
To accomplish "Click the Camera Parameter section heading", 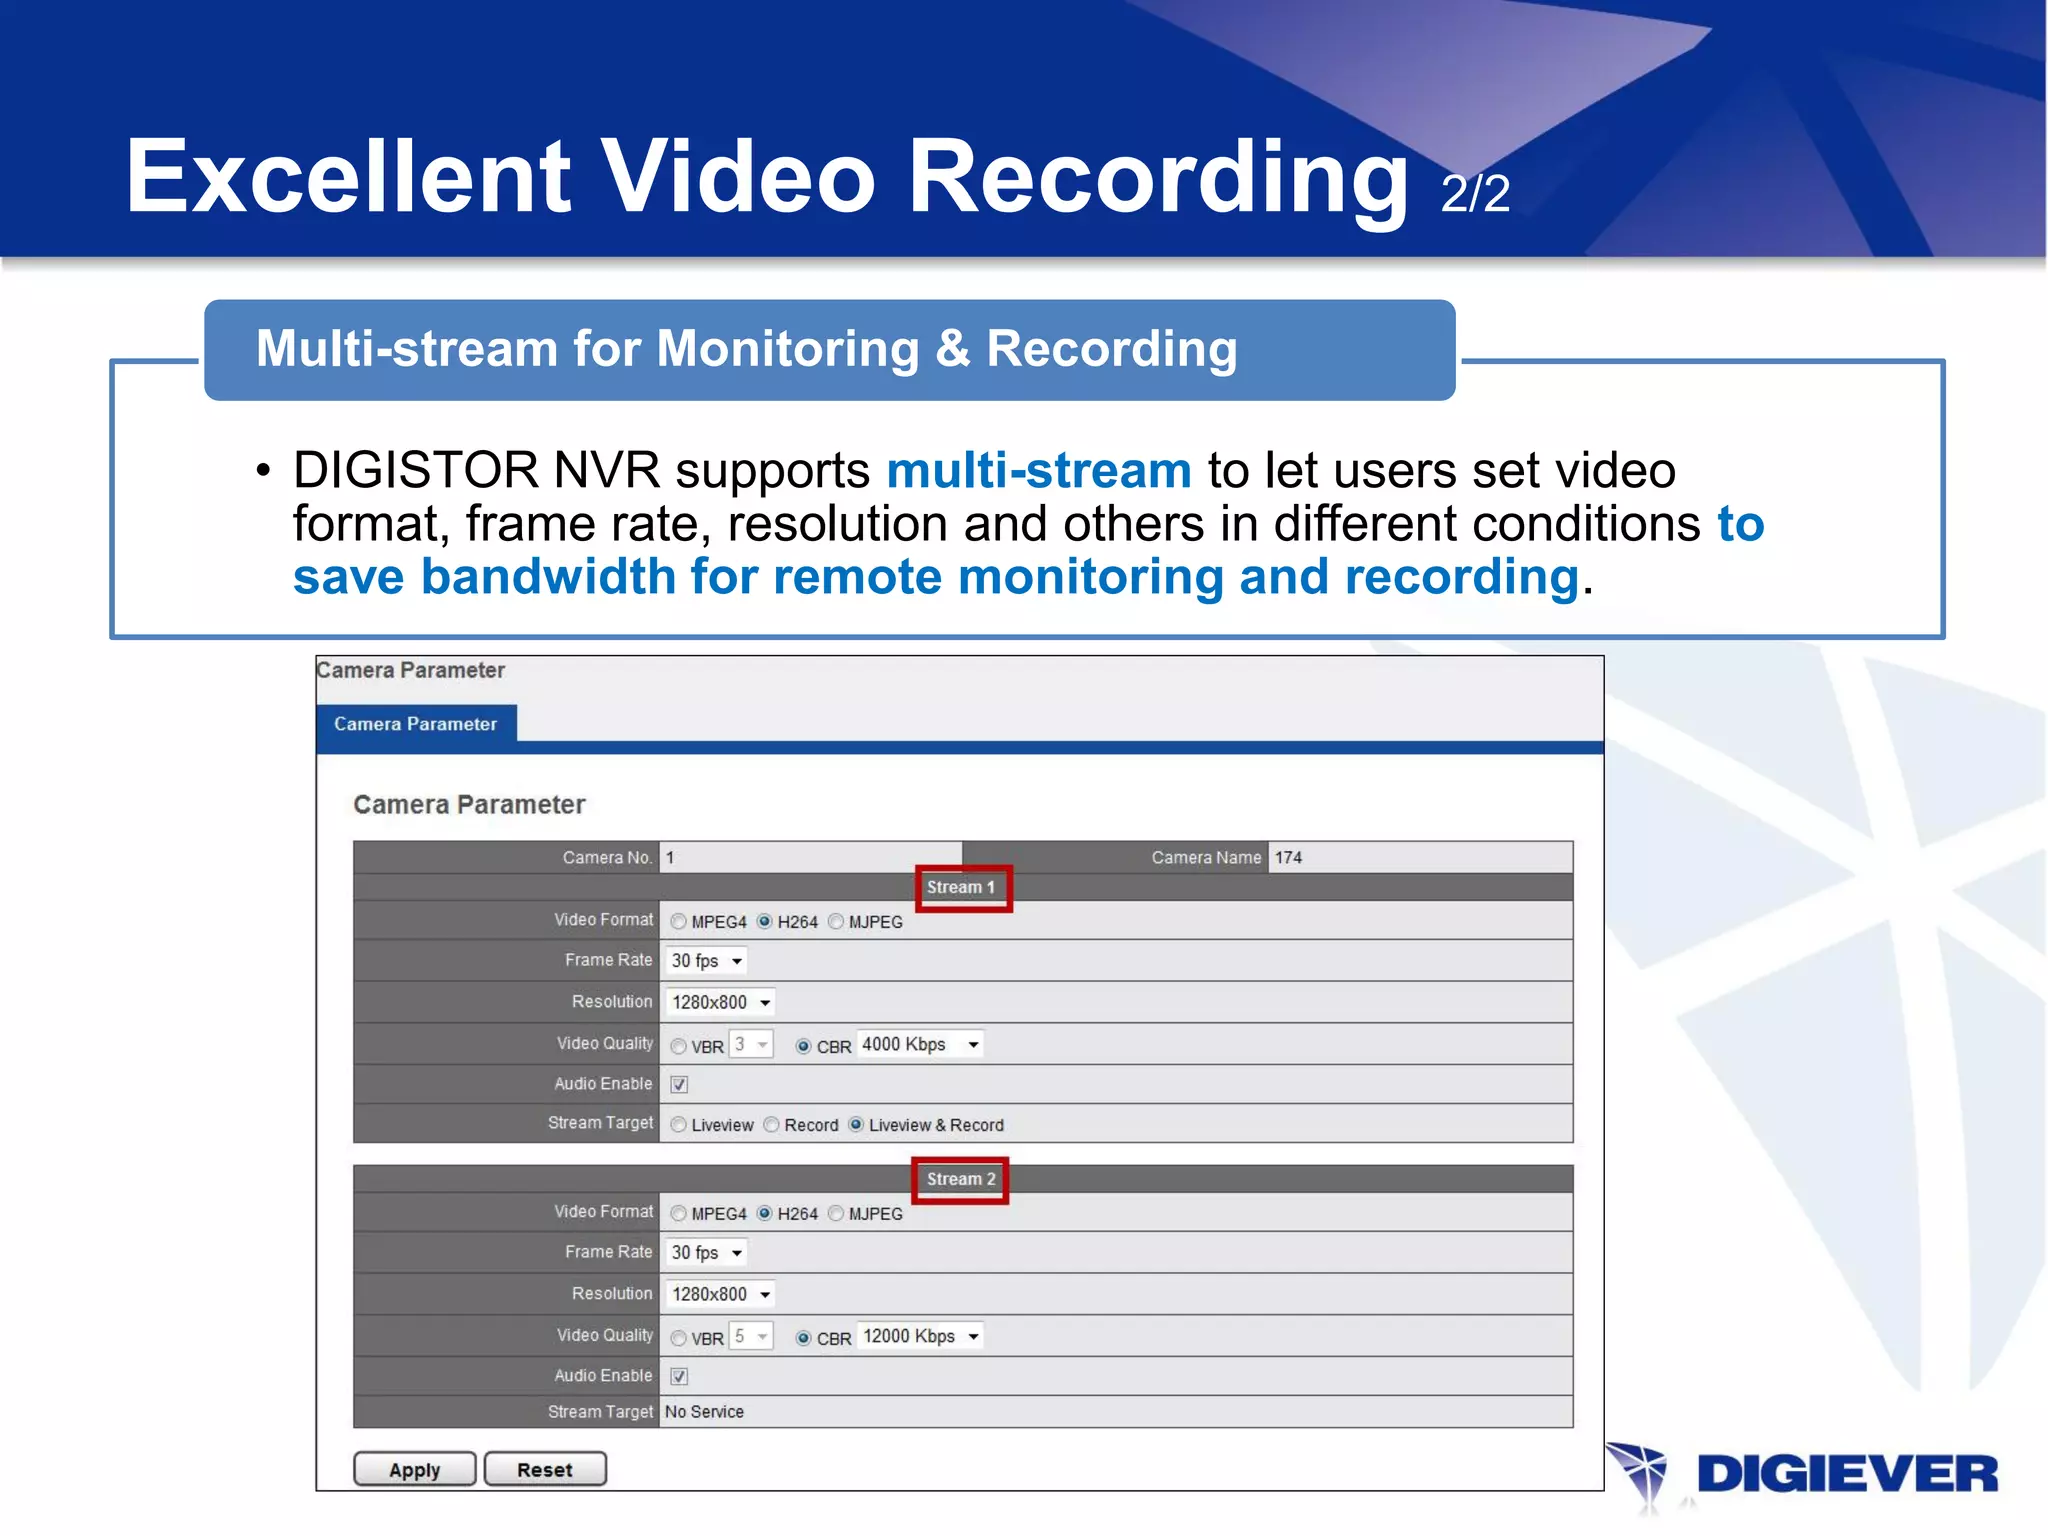I will point(469,804).
